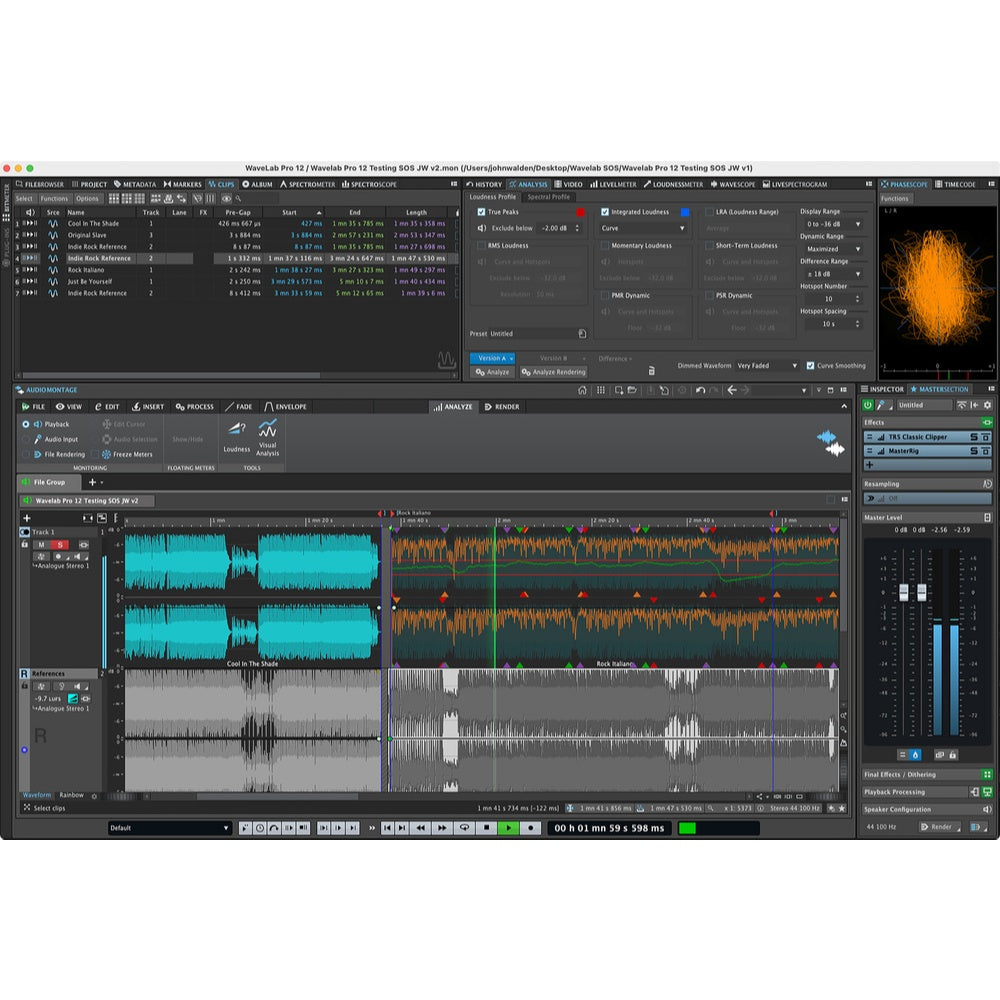
Task: Change the Dimmed Waveform dropdown from Very Faded
Action: (x=767, y=365)
